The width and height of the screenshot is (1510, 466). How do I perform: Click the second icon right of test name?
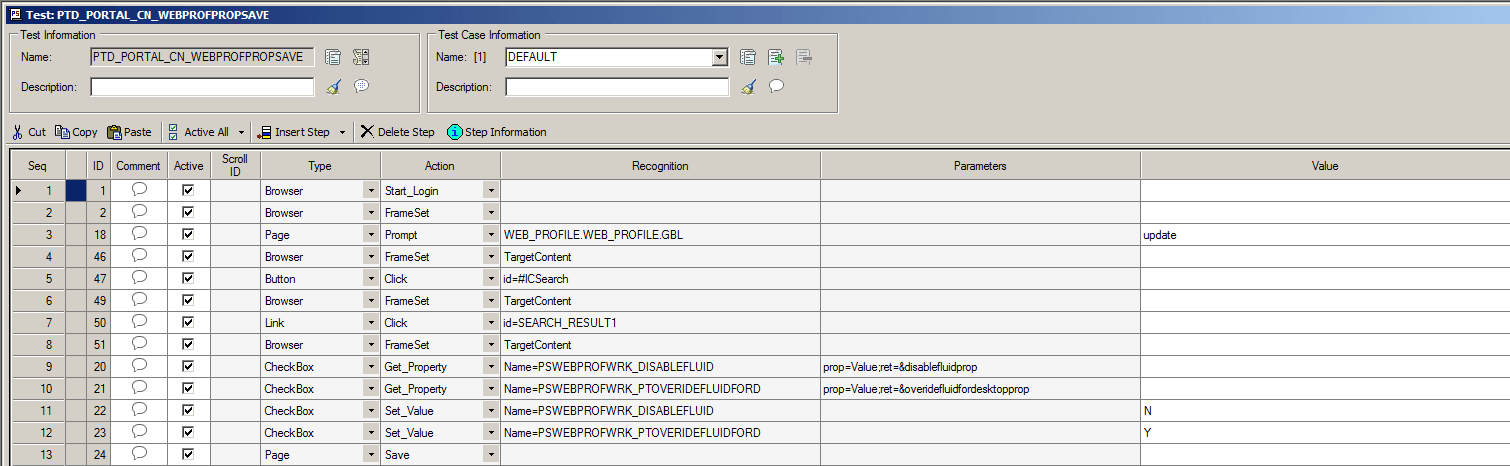[361, 57]
